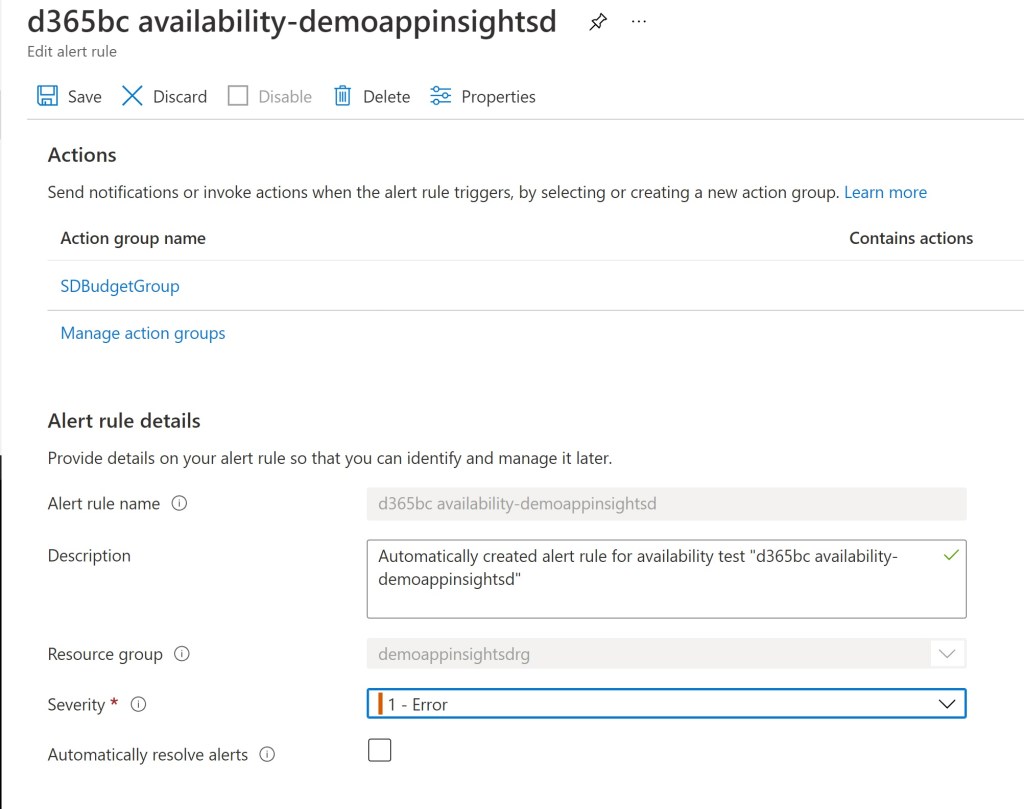The width and height of the screenshot is (1024, 809).
Task: Click the Save floppy disk icon
Action: 47,96
